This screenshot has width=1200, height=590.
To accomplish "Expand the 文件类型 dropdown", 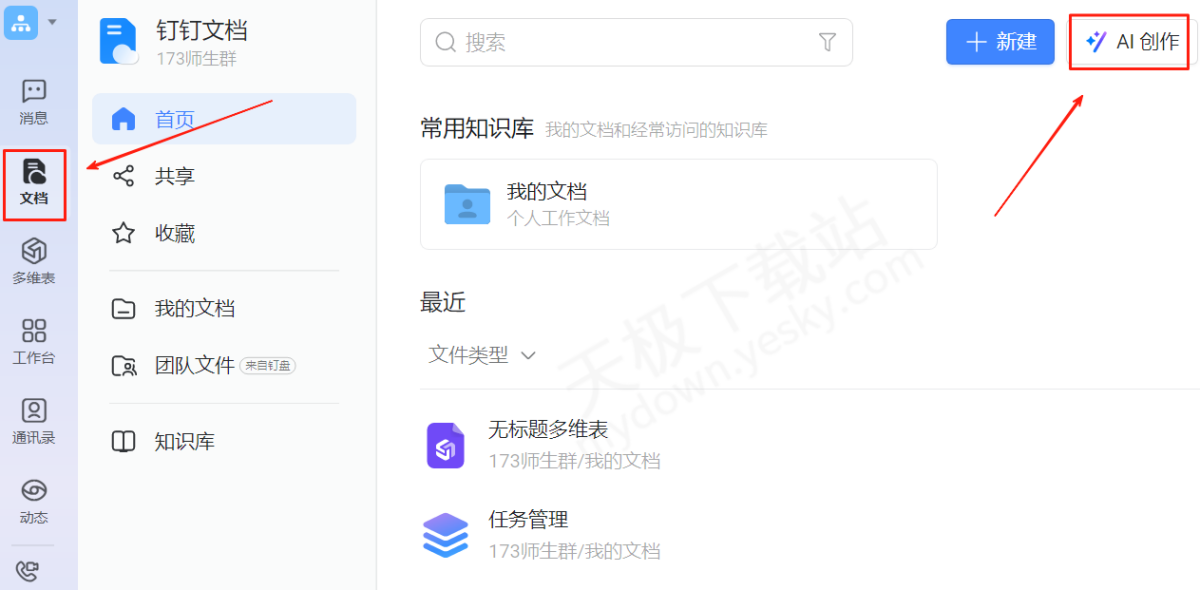I will tap(482, 355).
